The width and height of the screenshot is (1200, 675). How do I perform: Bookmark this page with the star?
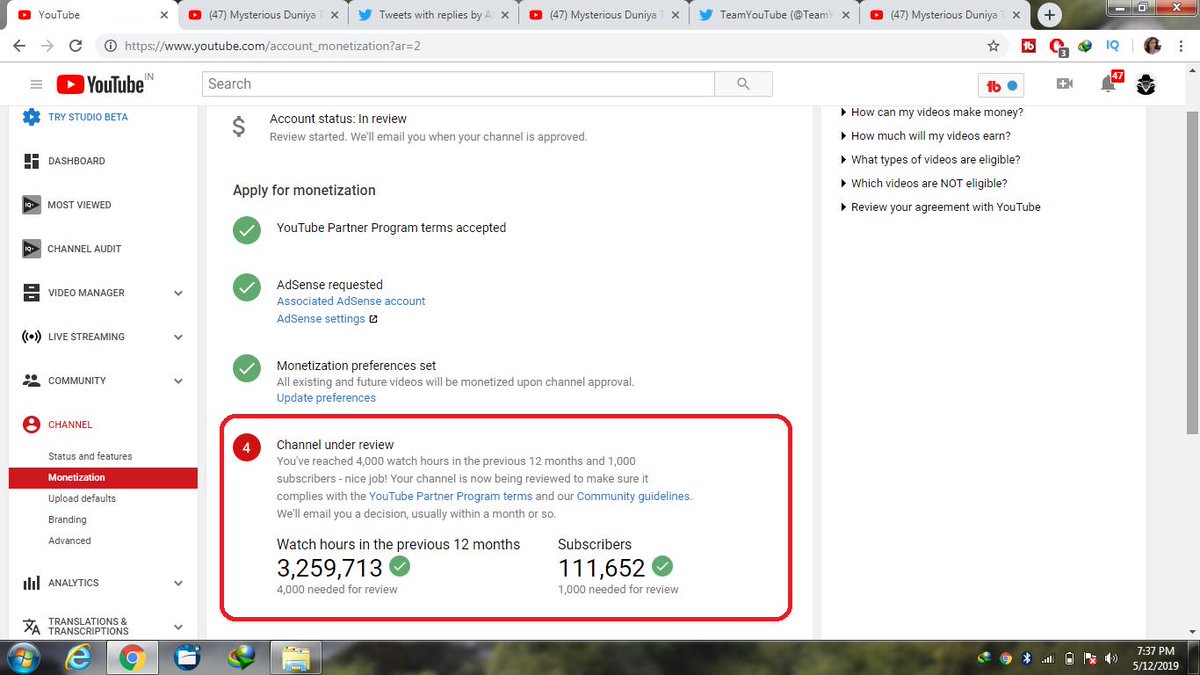993,46
